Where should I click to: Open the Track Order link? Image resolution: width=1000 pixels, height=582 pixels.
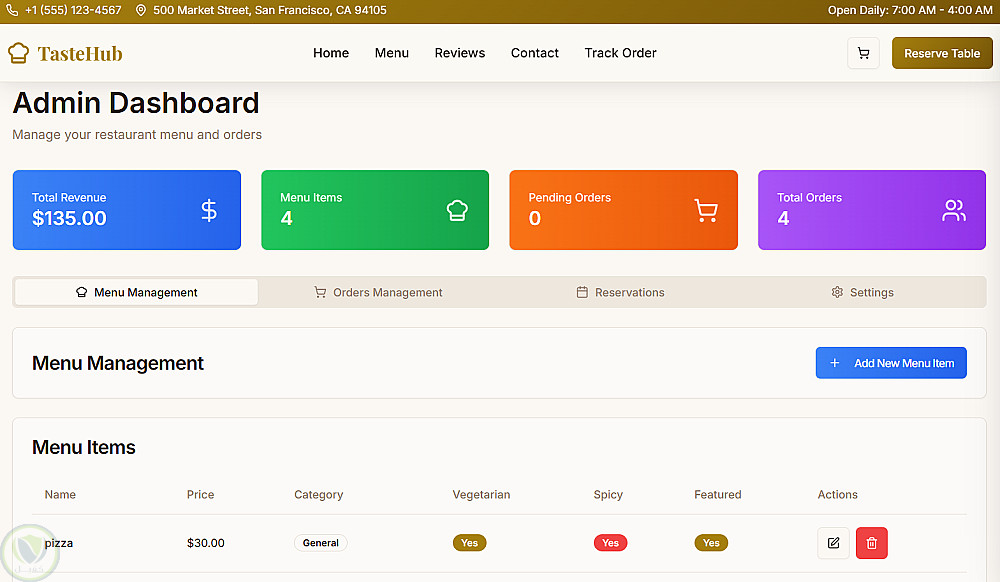pyautogui.click(x=620, y=53)
